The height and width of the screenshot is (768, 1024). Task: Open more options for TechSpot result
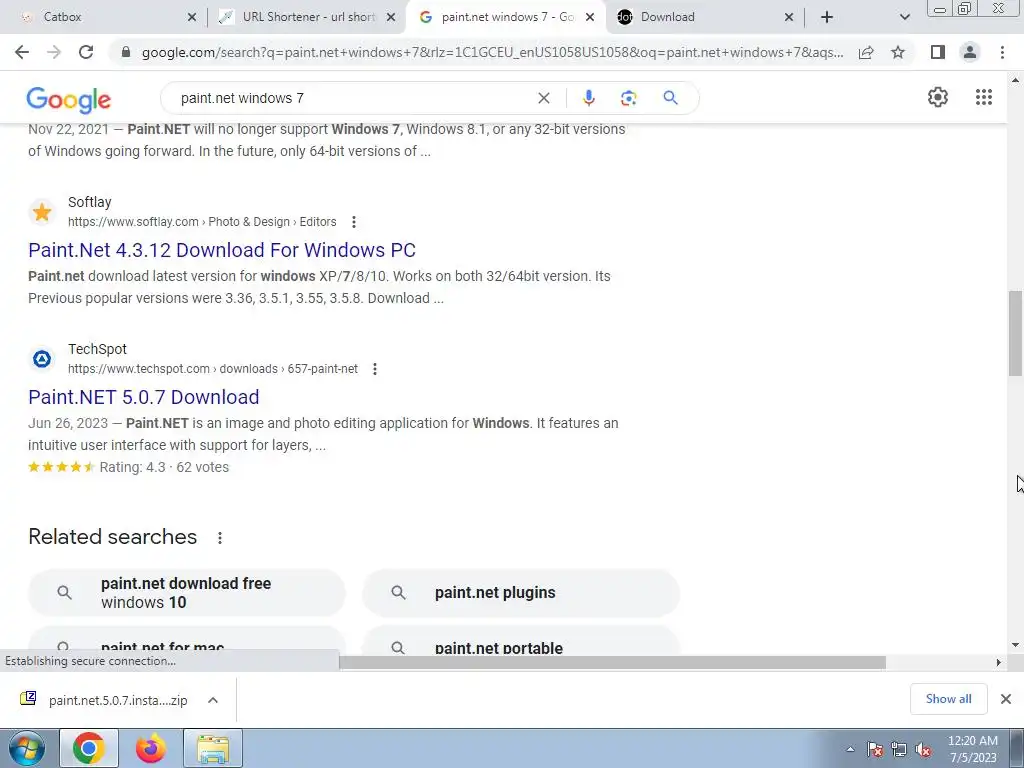[375, 369]
